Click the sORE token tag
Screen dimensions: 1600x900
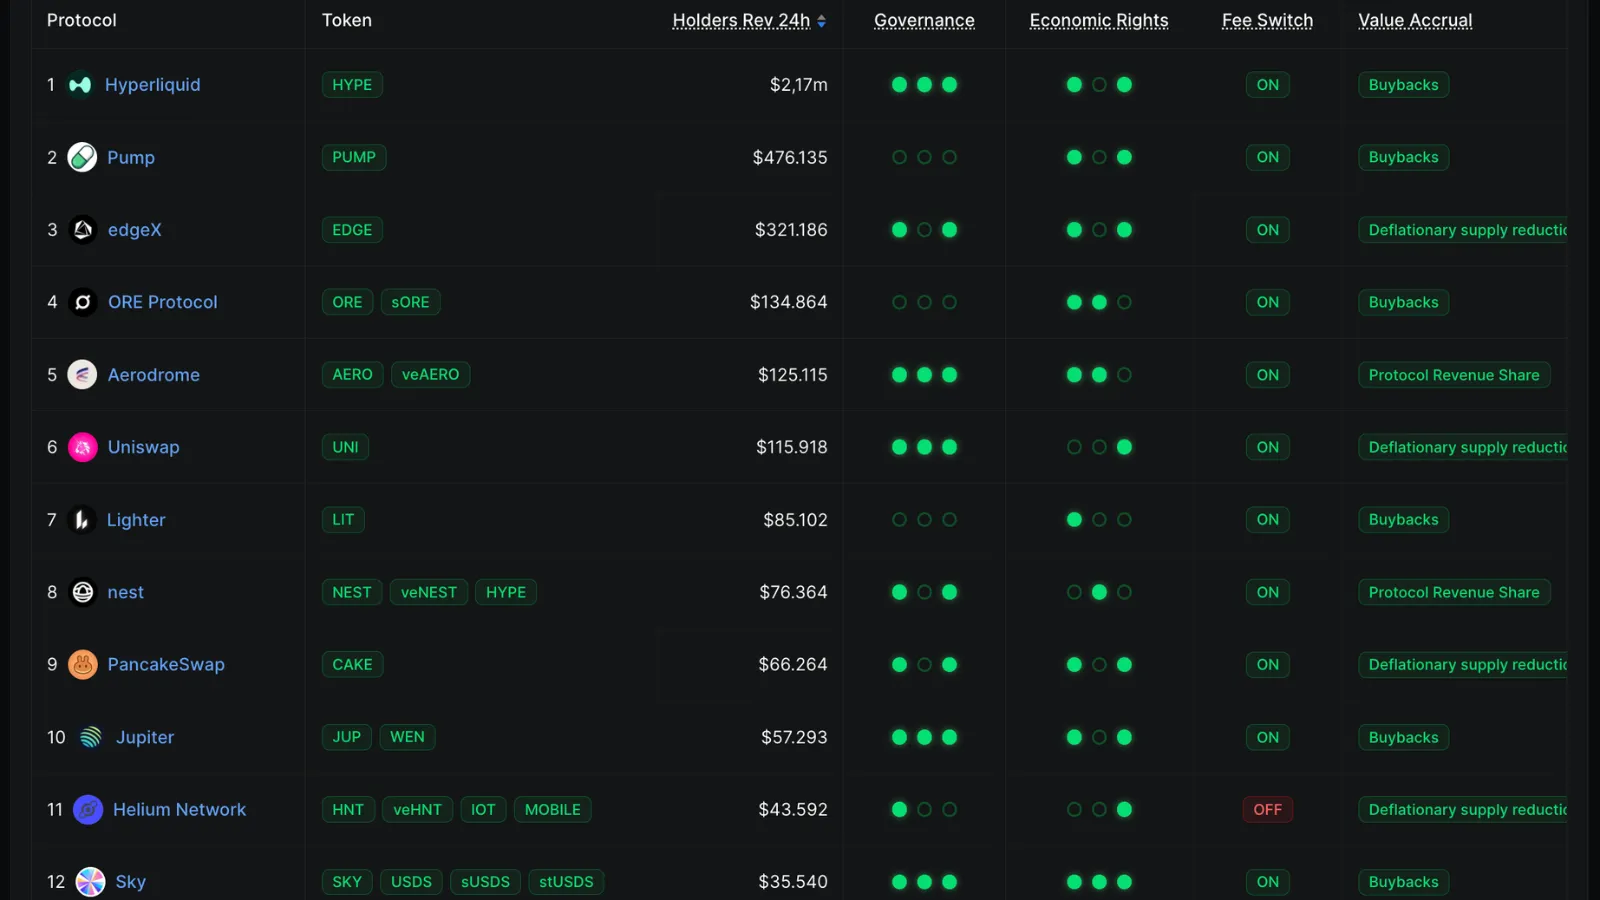pos(410,302)
